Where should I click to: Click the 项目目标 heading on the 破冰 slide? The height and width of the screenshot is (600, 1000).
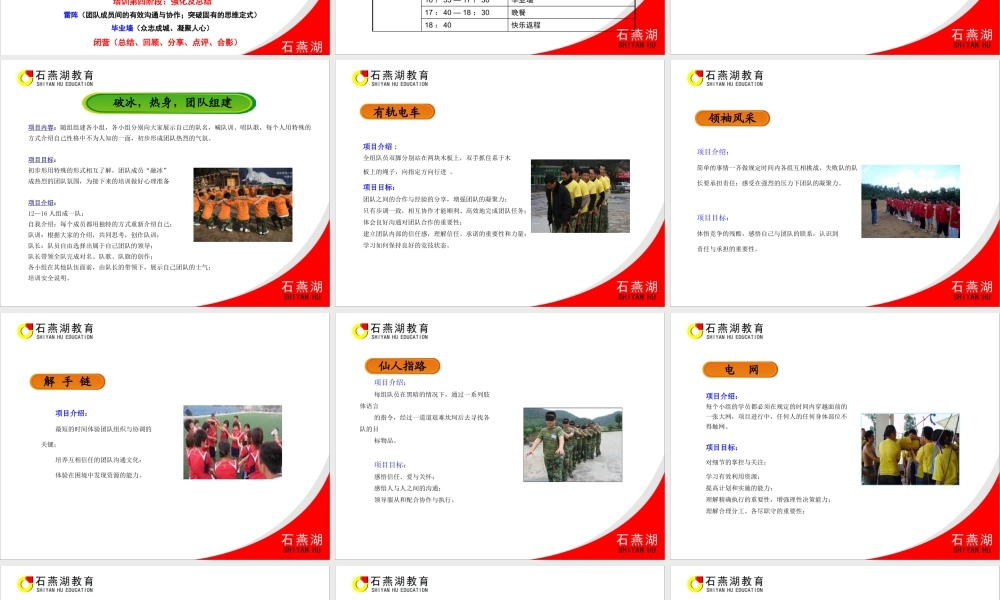pos(41,160)
